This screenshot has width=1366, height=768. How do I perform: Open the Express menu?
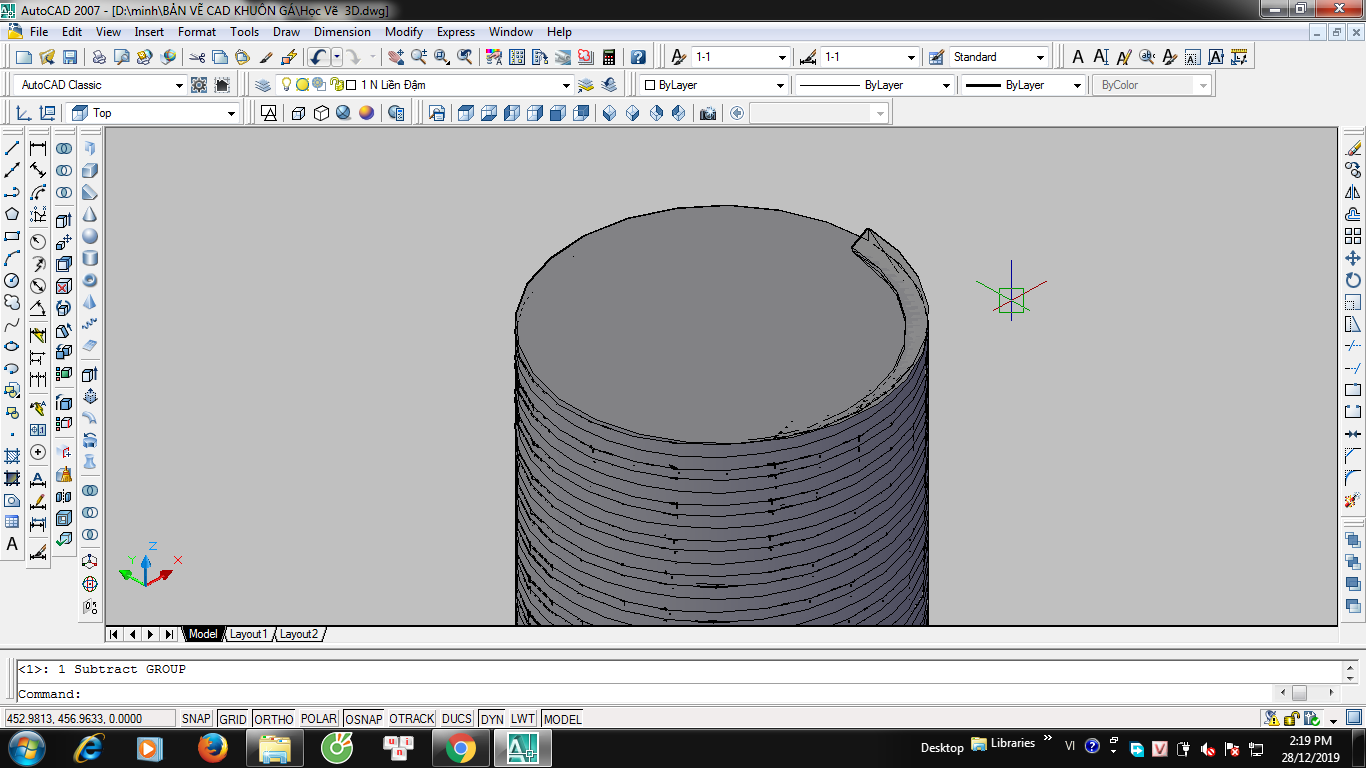pos(455,32)
